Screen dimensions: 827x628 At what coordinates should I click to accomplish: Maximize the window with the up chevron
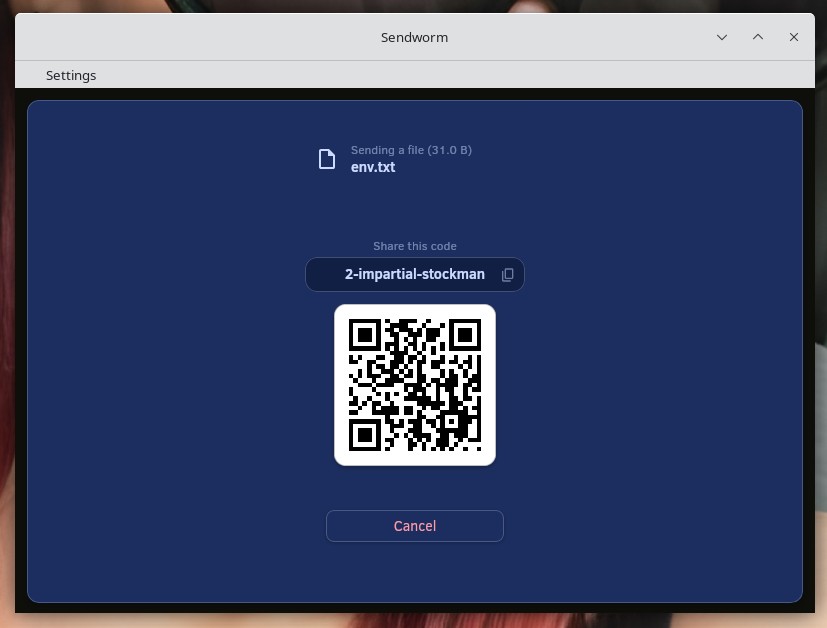(x=758, y=37)
